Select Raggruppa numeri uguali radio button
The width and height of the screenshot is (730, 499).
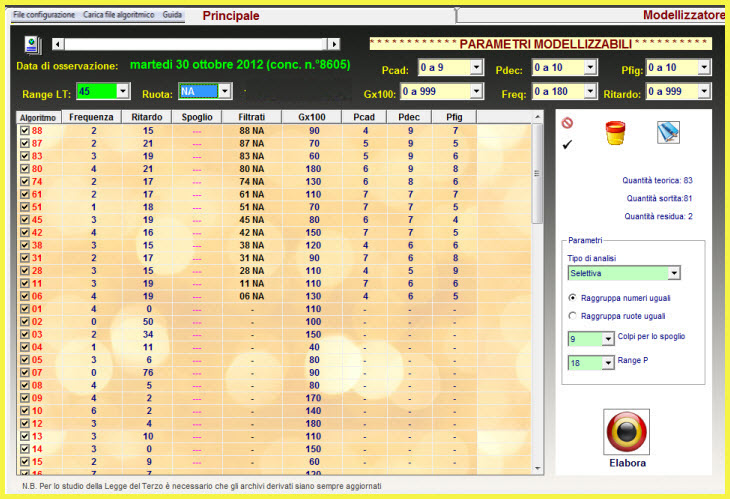point(571,298)
